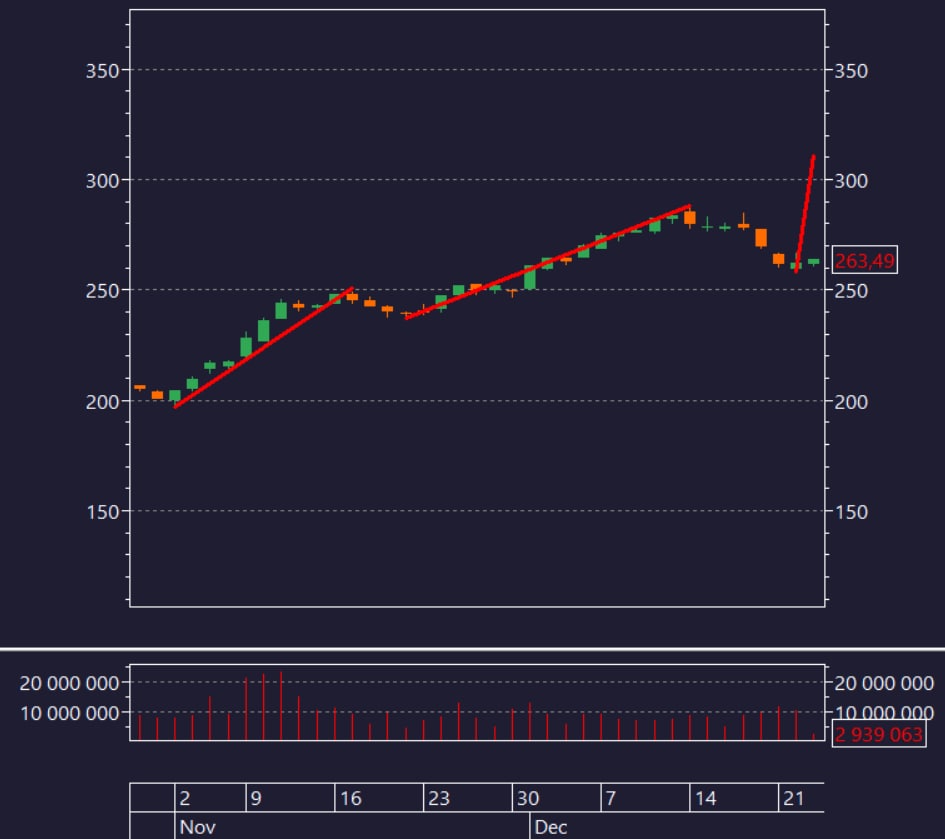Click the 200 label on left price axis
The height and width of the screenshot is (839, 945).
pyautogui.click(x=102, y=401)
